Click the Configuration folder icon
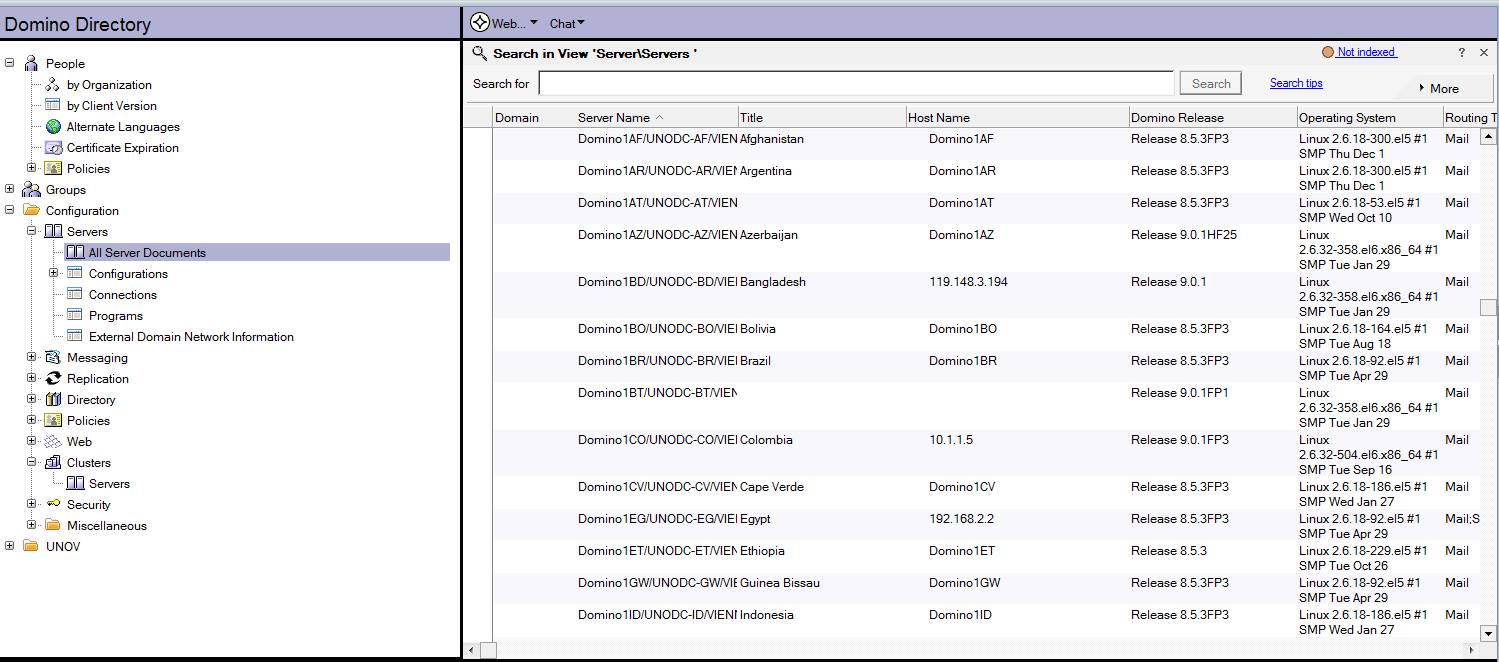 click(31, 211)
